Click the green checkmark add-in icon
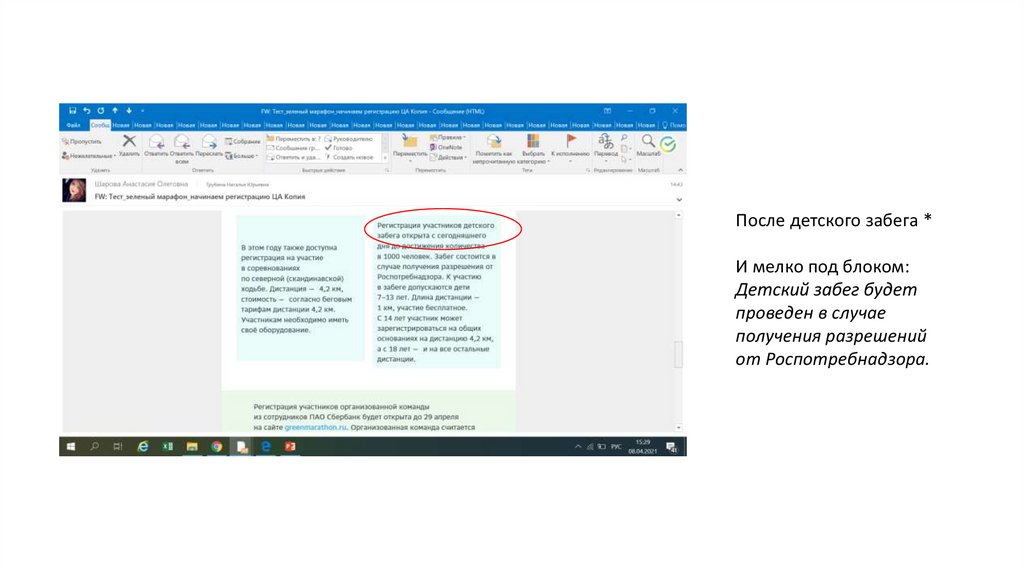The width and height of the screenshot is (1024, 574). (x=668, y=144)
